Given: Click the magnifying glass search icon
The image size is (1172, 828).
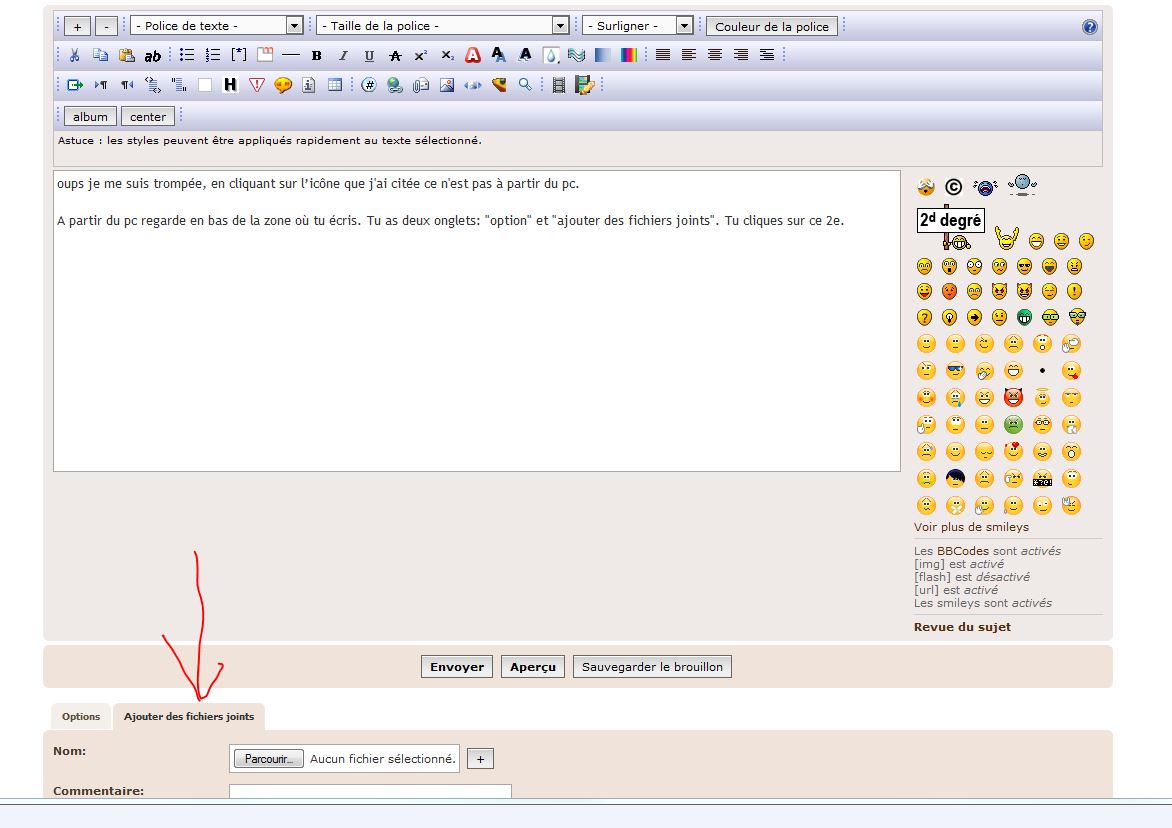Looking at the screenshot, I should [x=525, y=85].
